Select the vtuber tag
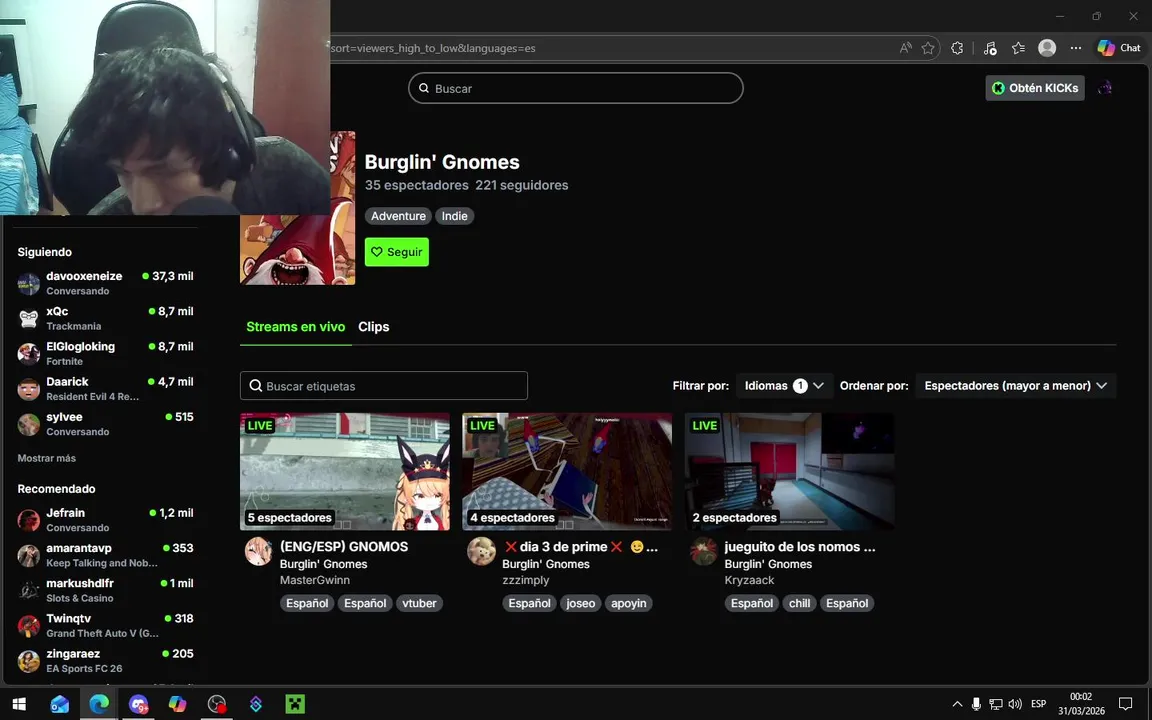This screenshot has width=1152, height=720. click(x=420, y=603)
